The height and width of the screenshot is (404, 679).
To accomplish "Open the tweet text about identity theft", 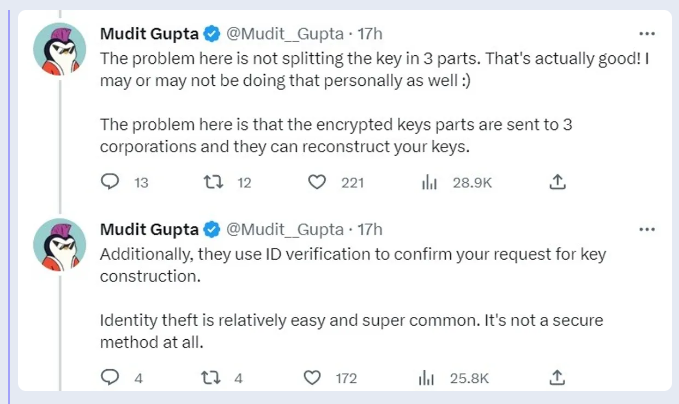I will coord(351,331).
